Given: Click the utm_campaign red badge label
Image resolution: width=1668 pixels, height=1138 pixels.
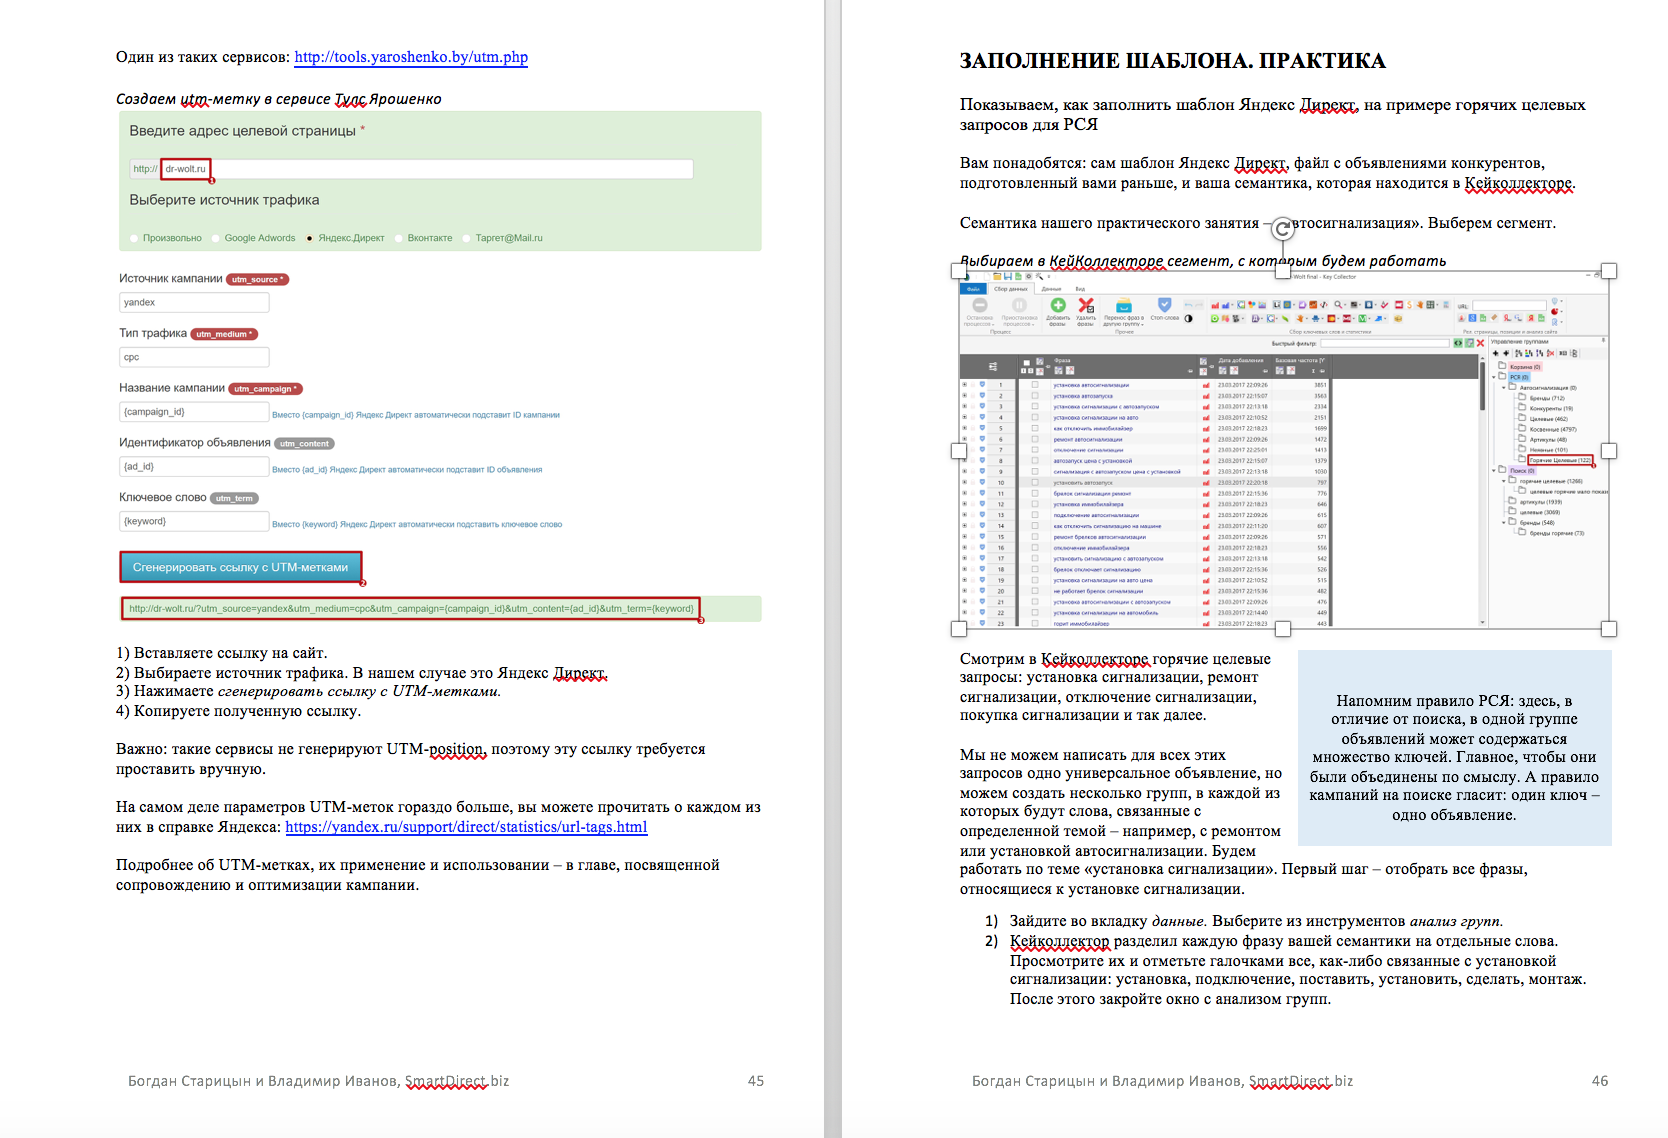Looking at the screenshot, I should pos(265,389).
